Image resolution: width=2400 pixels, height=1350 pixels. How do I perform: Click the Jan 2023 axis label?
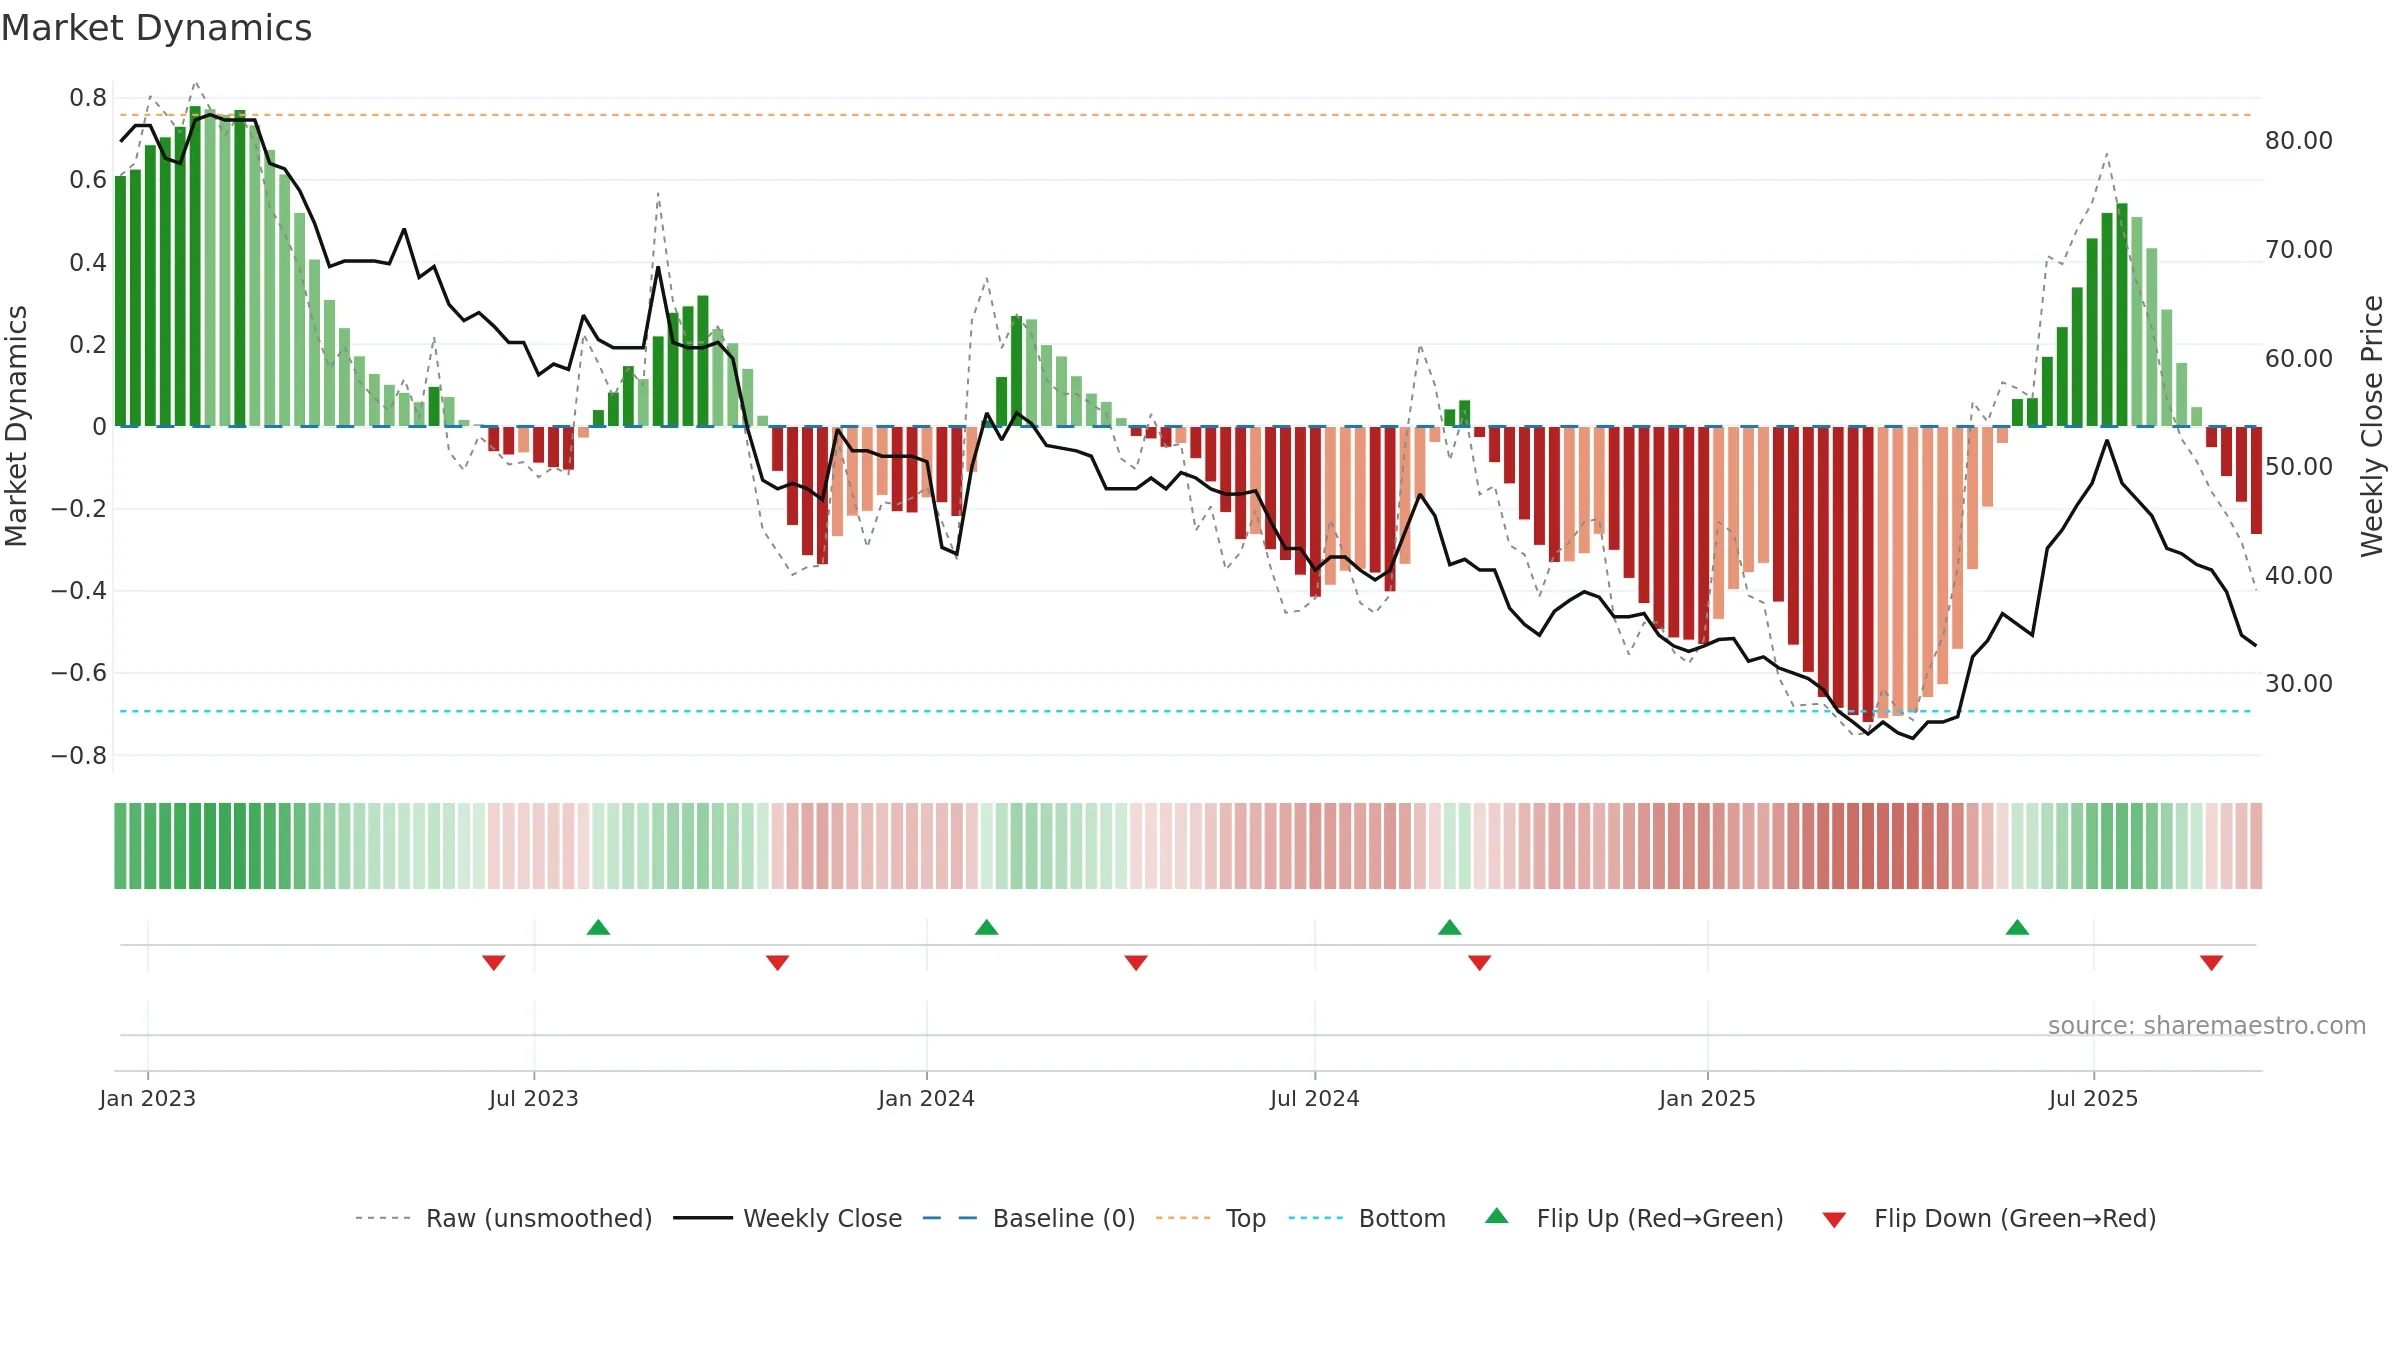tap(148, 1098)
